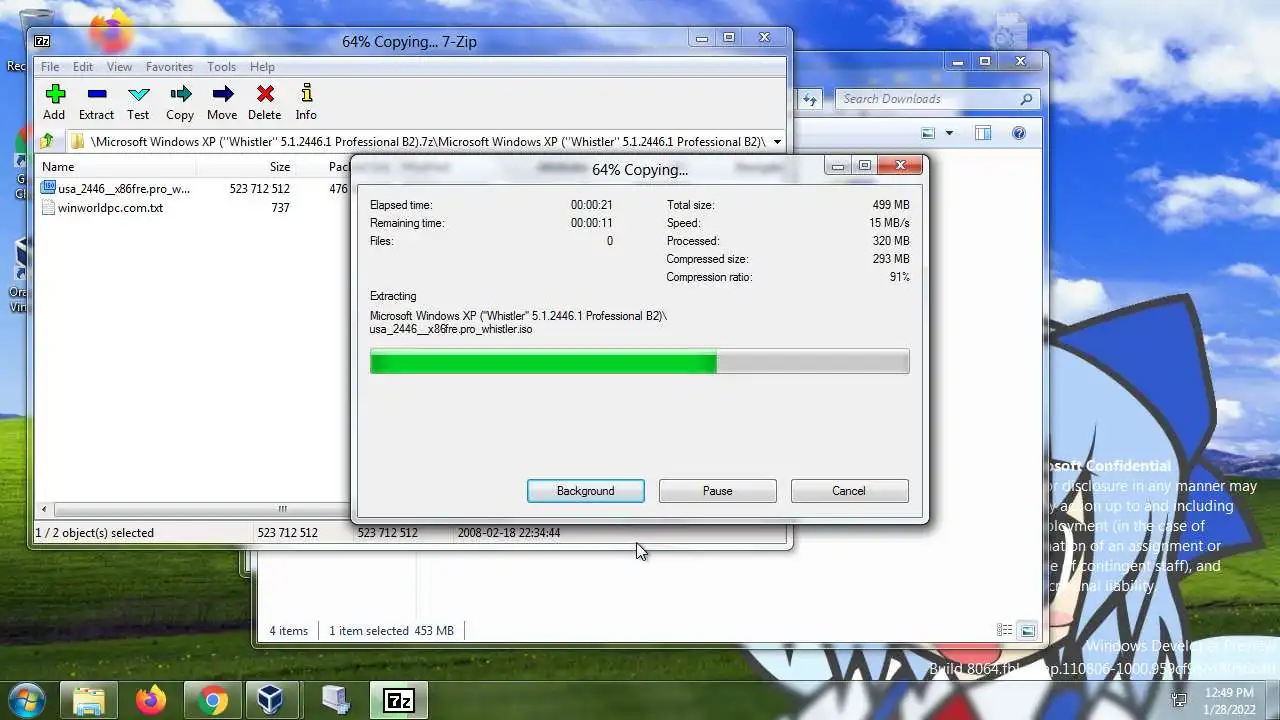The height and width of the screenshot is (720, 1280).
Task: Click the speed value 15 MB/s
Action: (x=889, y=223)
